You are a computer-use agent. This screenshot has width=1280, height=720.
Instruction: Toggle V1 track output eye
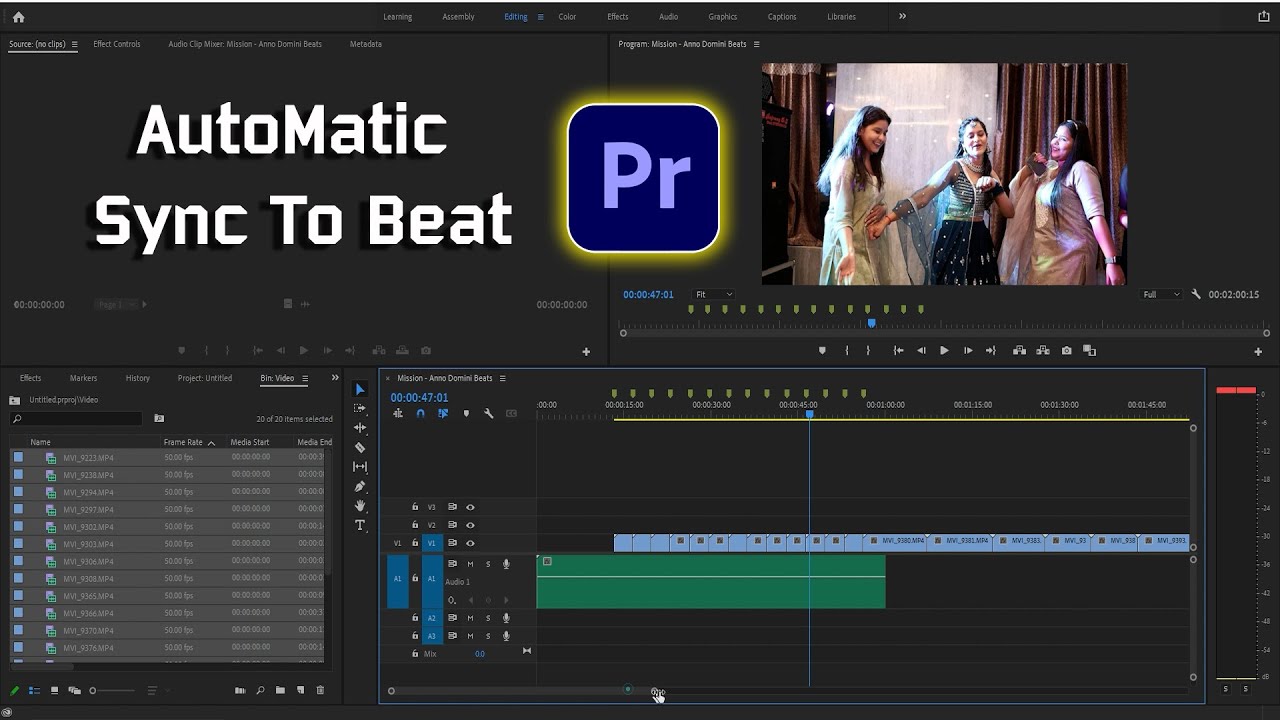470,543
